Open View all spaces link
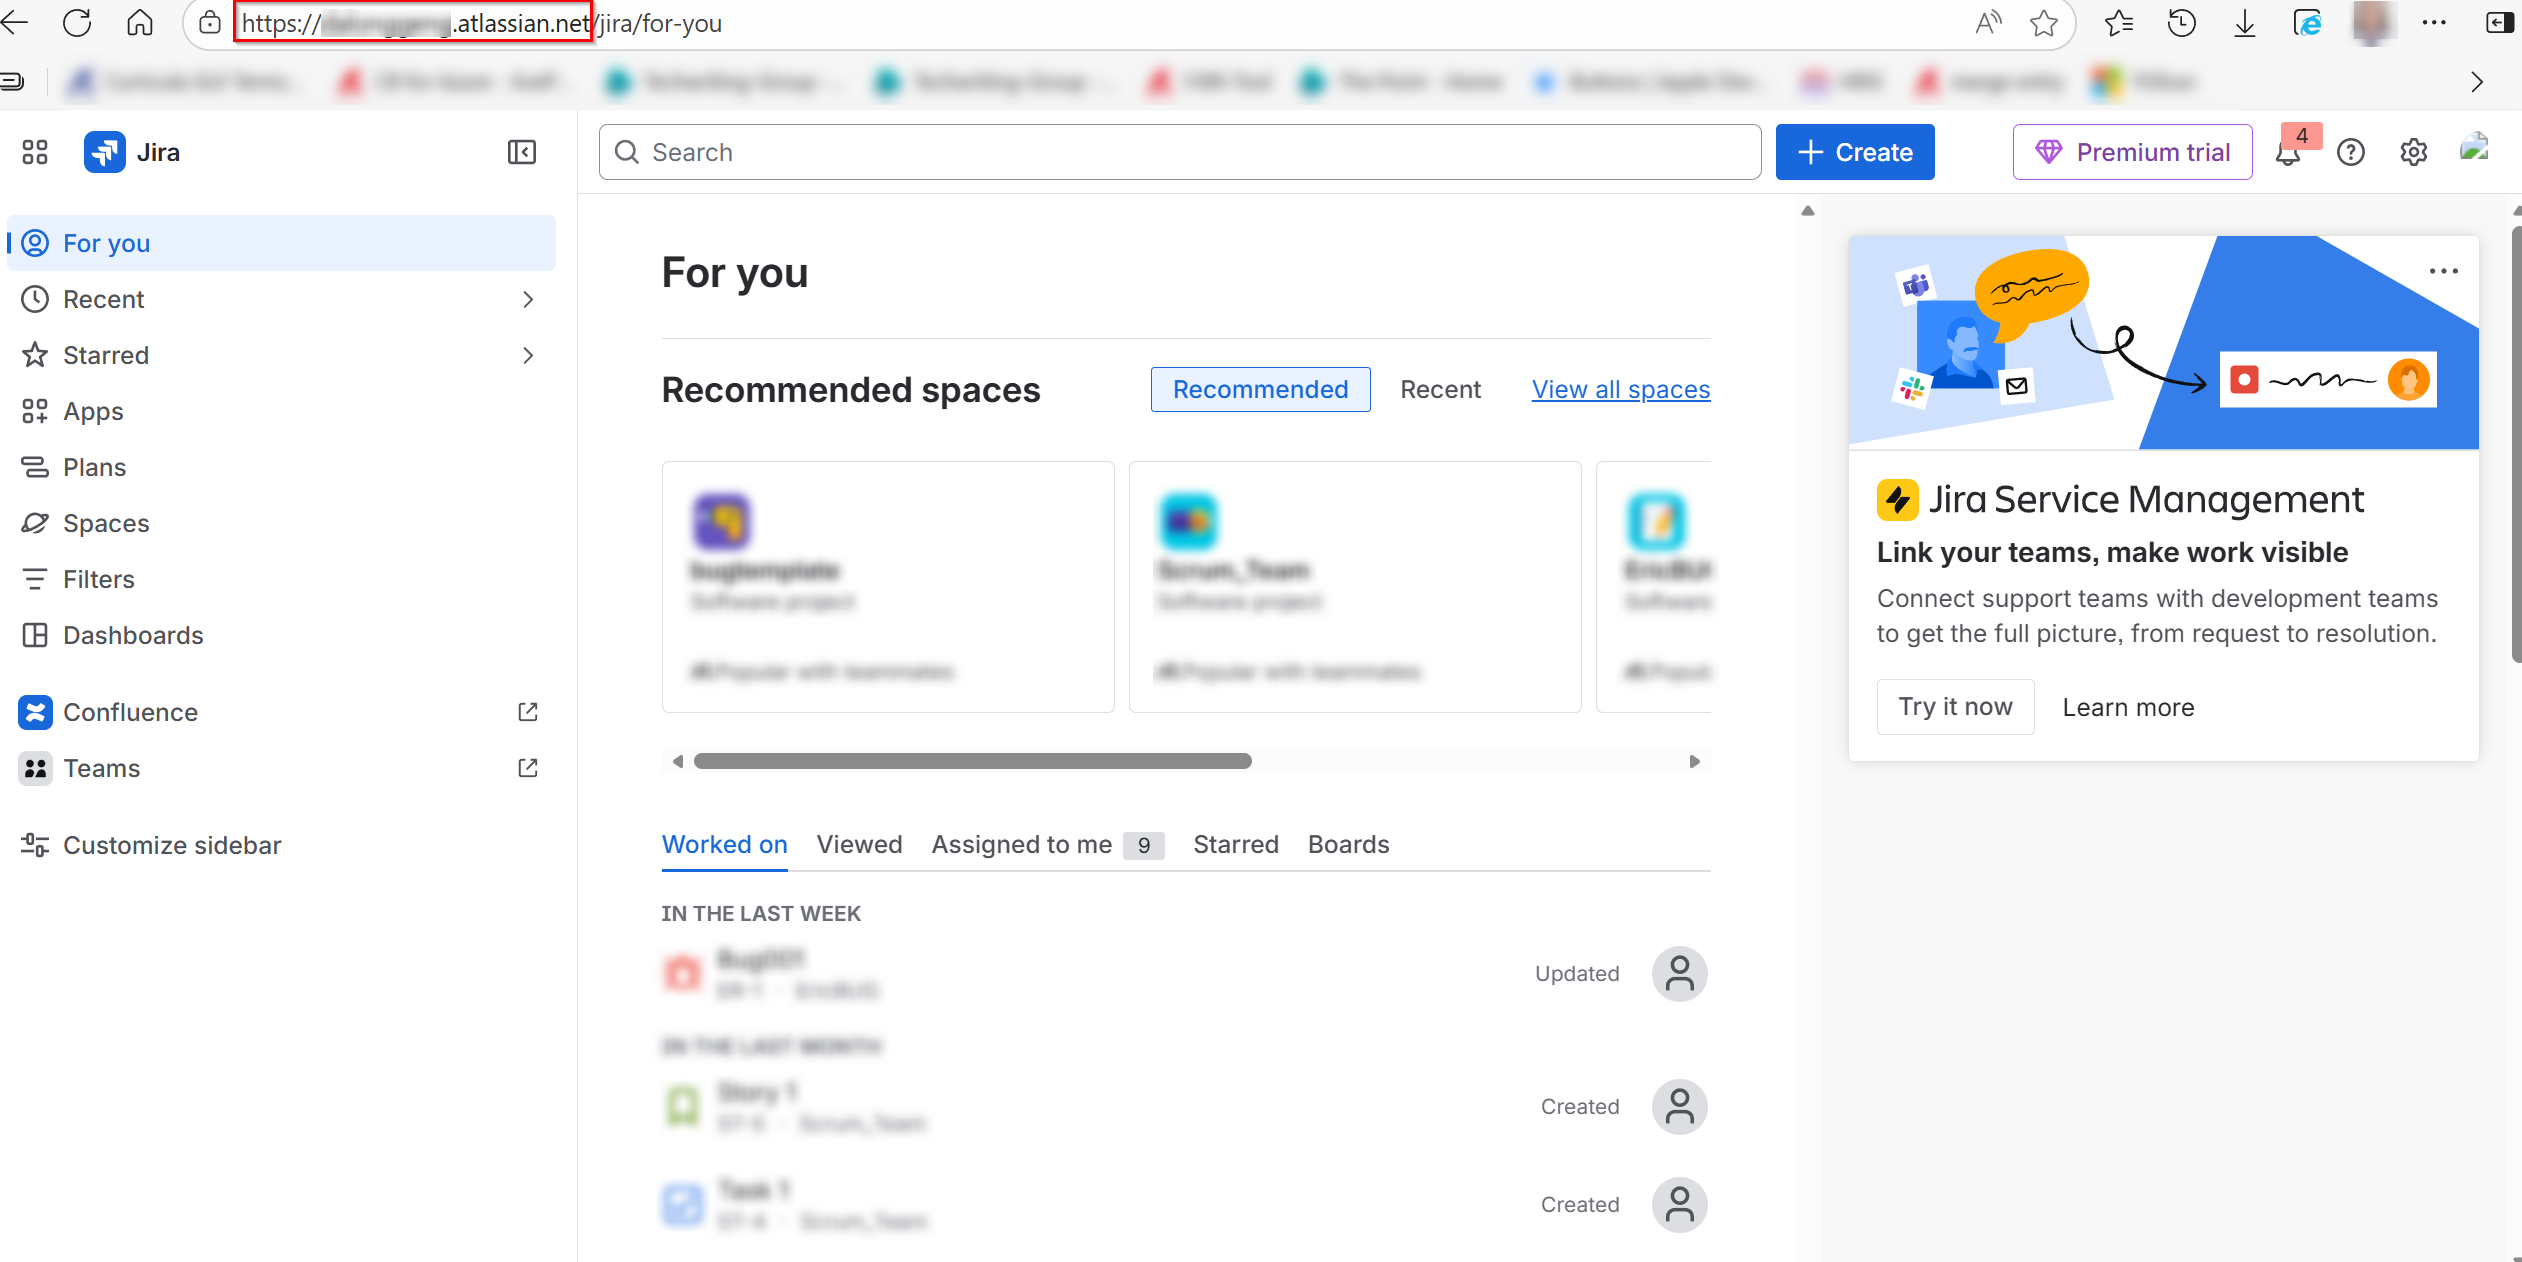The height and width of the screenshot is (1262, 2522). point(1620,389)
